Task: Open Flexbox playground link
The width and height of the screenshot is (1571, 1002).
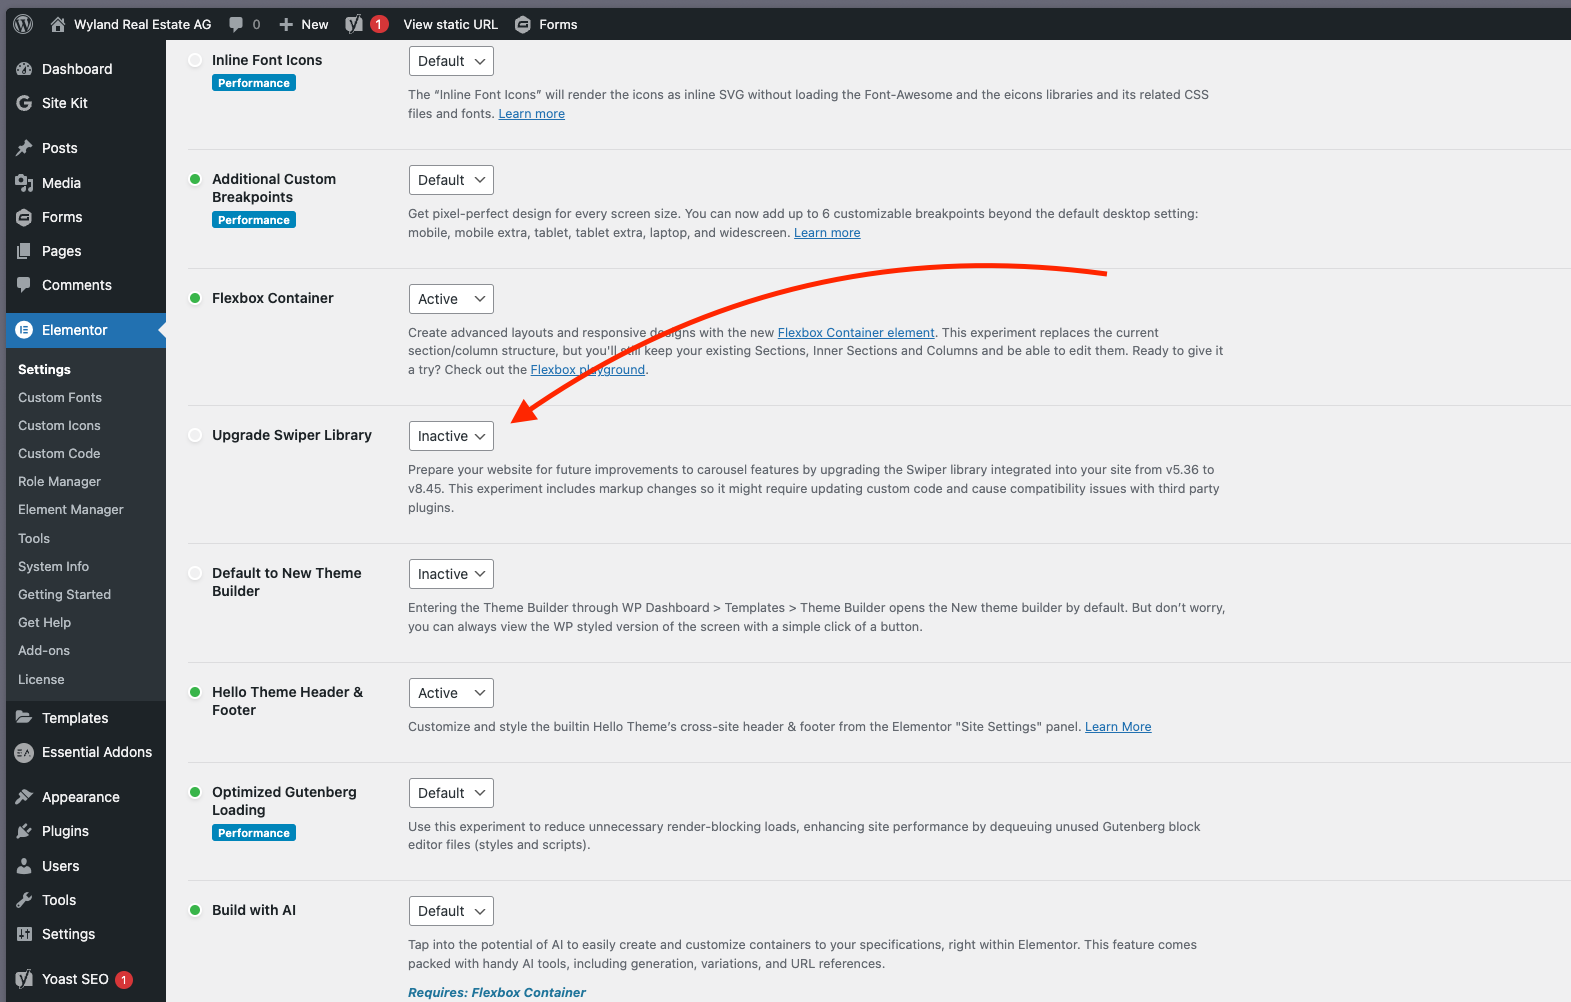Action: click(x=588, y=370)
